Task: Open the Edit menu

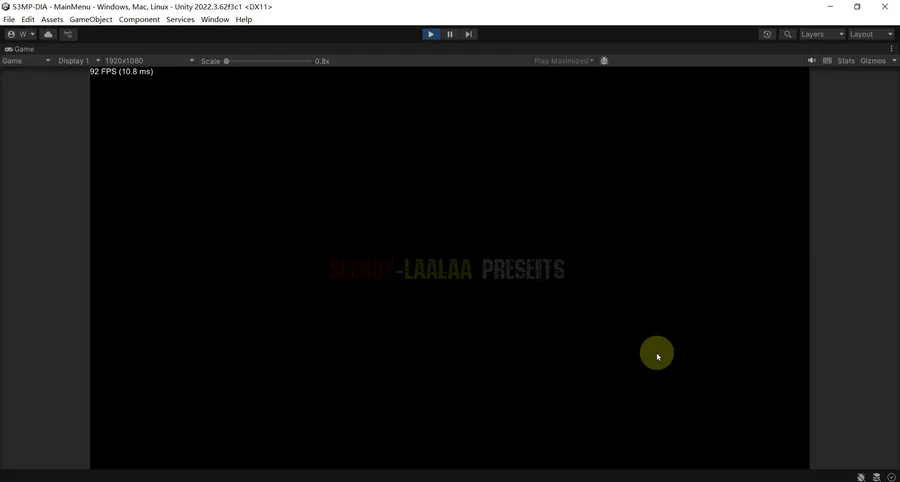Action: (28, 20)
